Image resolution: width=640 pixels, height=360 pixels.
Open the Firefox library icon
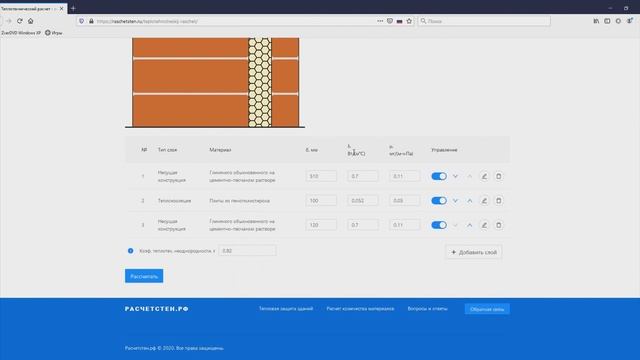pyautogui.click(x=596, y=21)
